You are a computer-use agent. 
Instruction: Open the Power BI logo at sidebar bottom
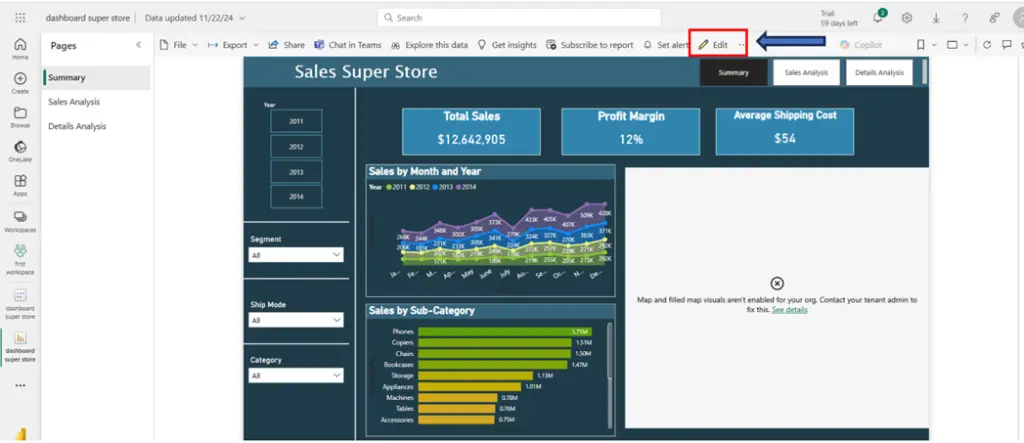pyautogui.click(x=20, y=435)
